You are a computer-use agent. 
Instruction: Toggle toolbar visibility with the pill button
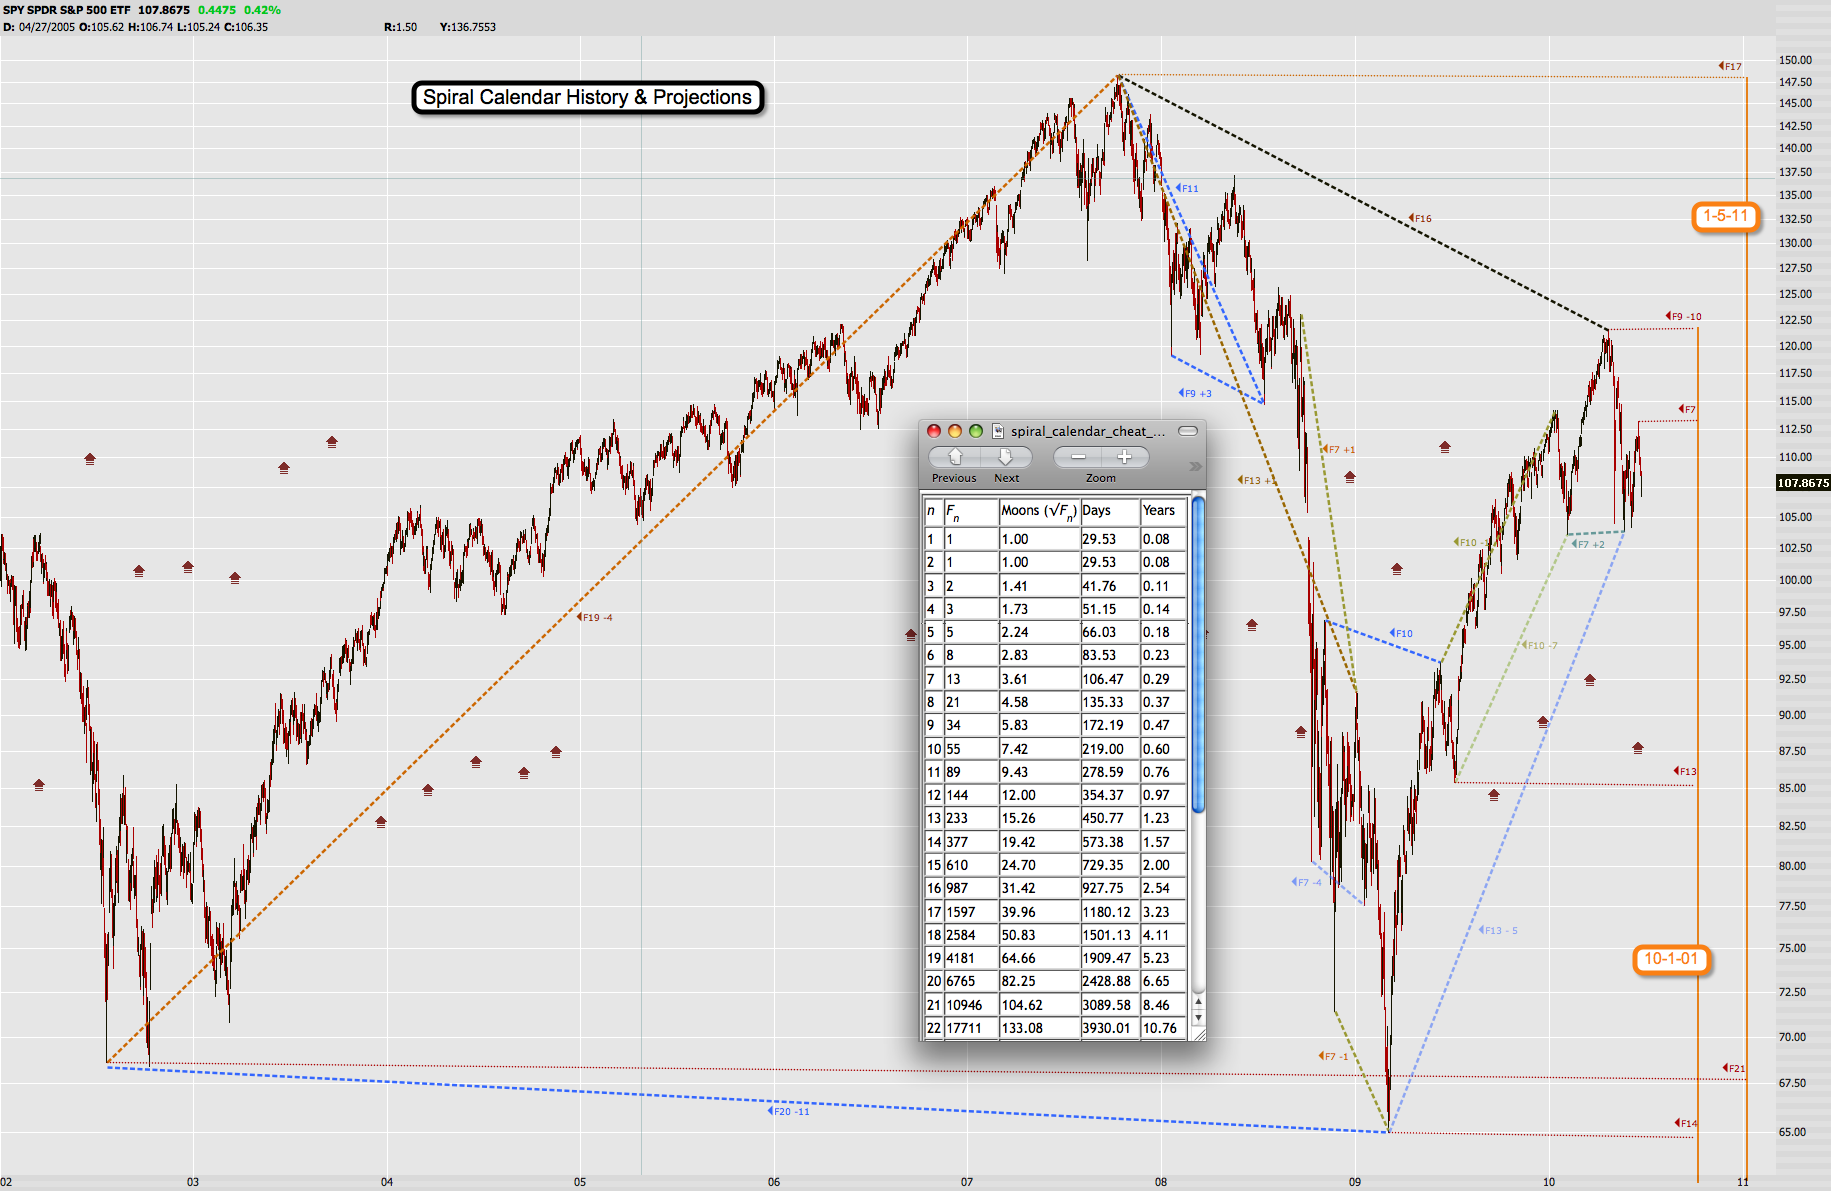click(1187, 431)
